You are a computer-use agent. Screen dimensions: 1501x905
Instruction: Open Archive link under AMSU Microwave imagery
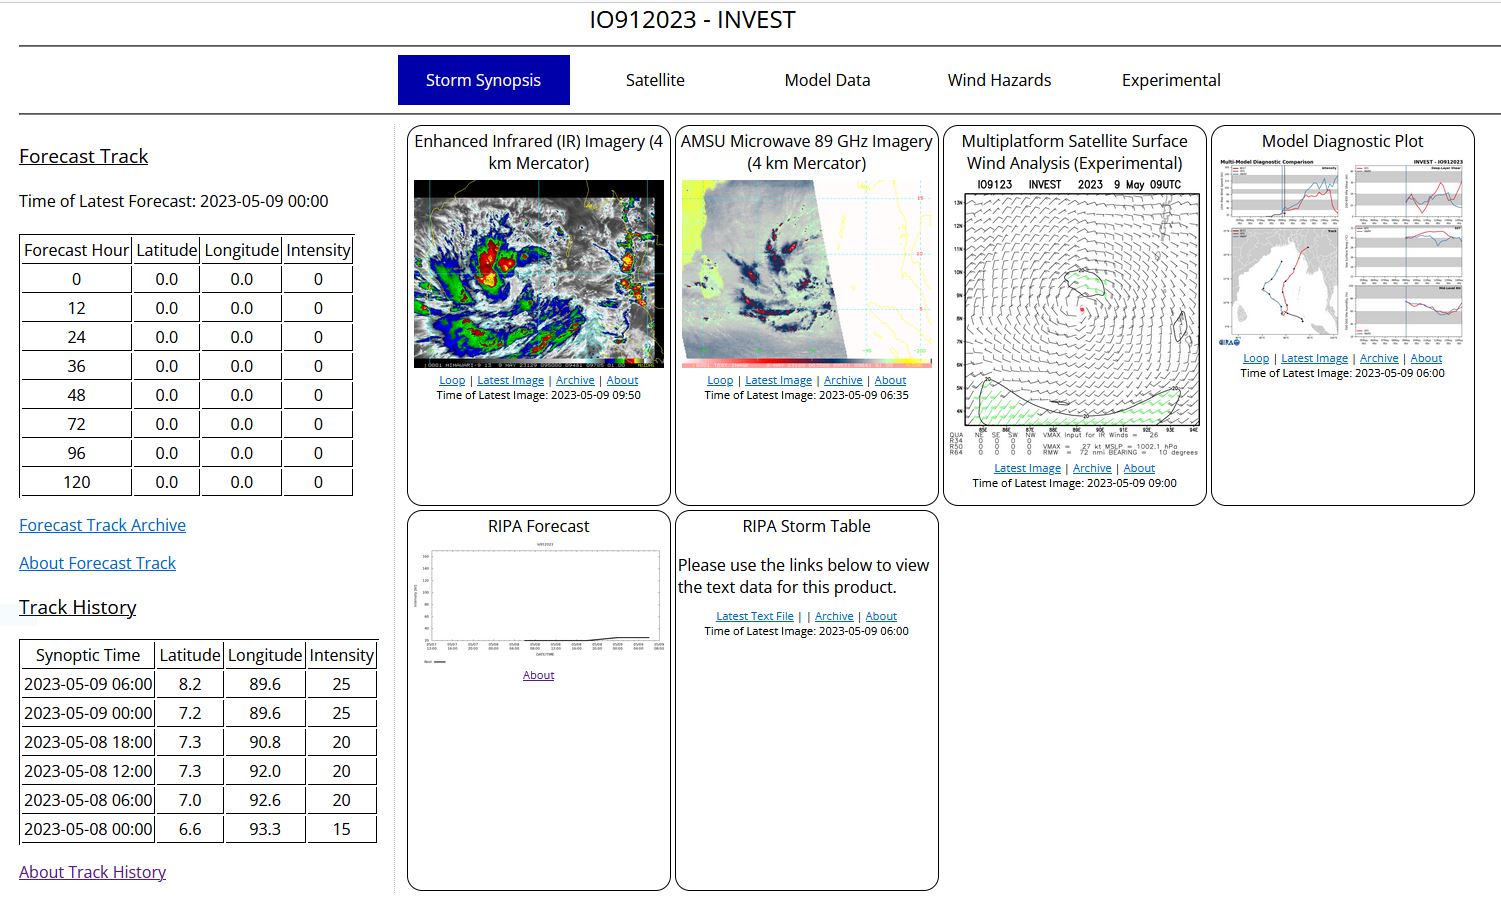(843, 380)
